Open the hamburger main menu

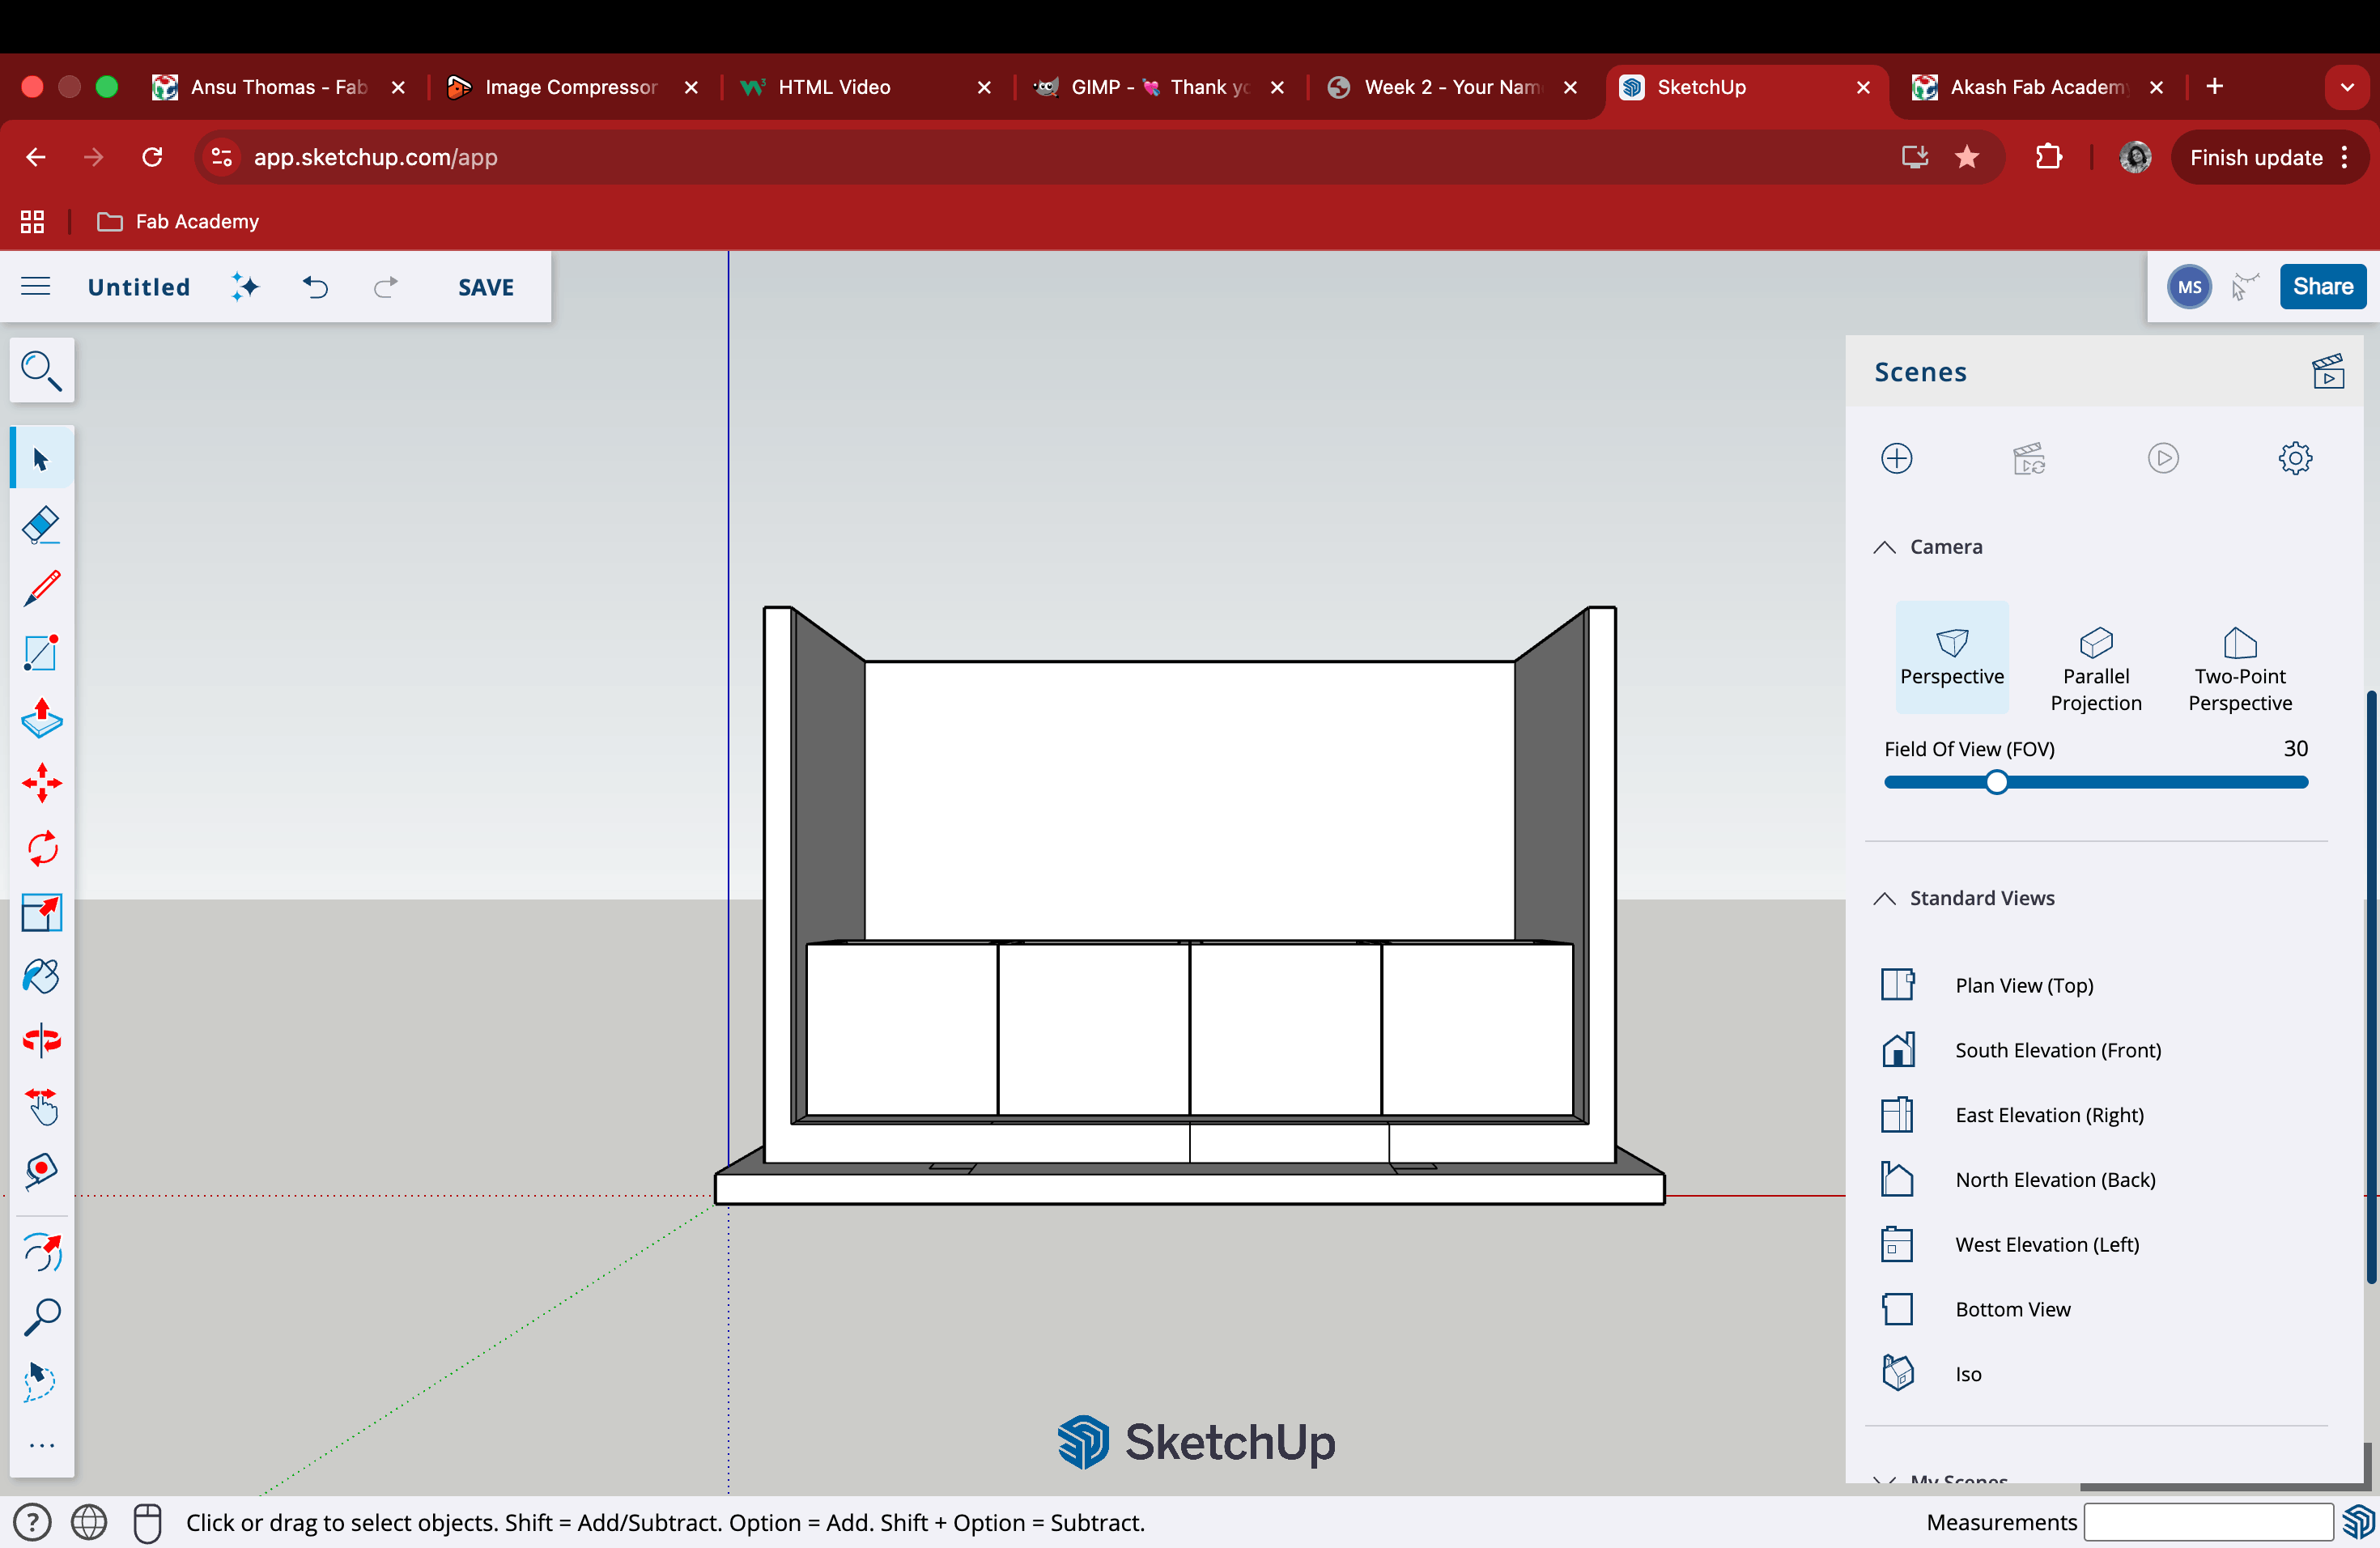36,287
